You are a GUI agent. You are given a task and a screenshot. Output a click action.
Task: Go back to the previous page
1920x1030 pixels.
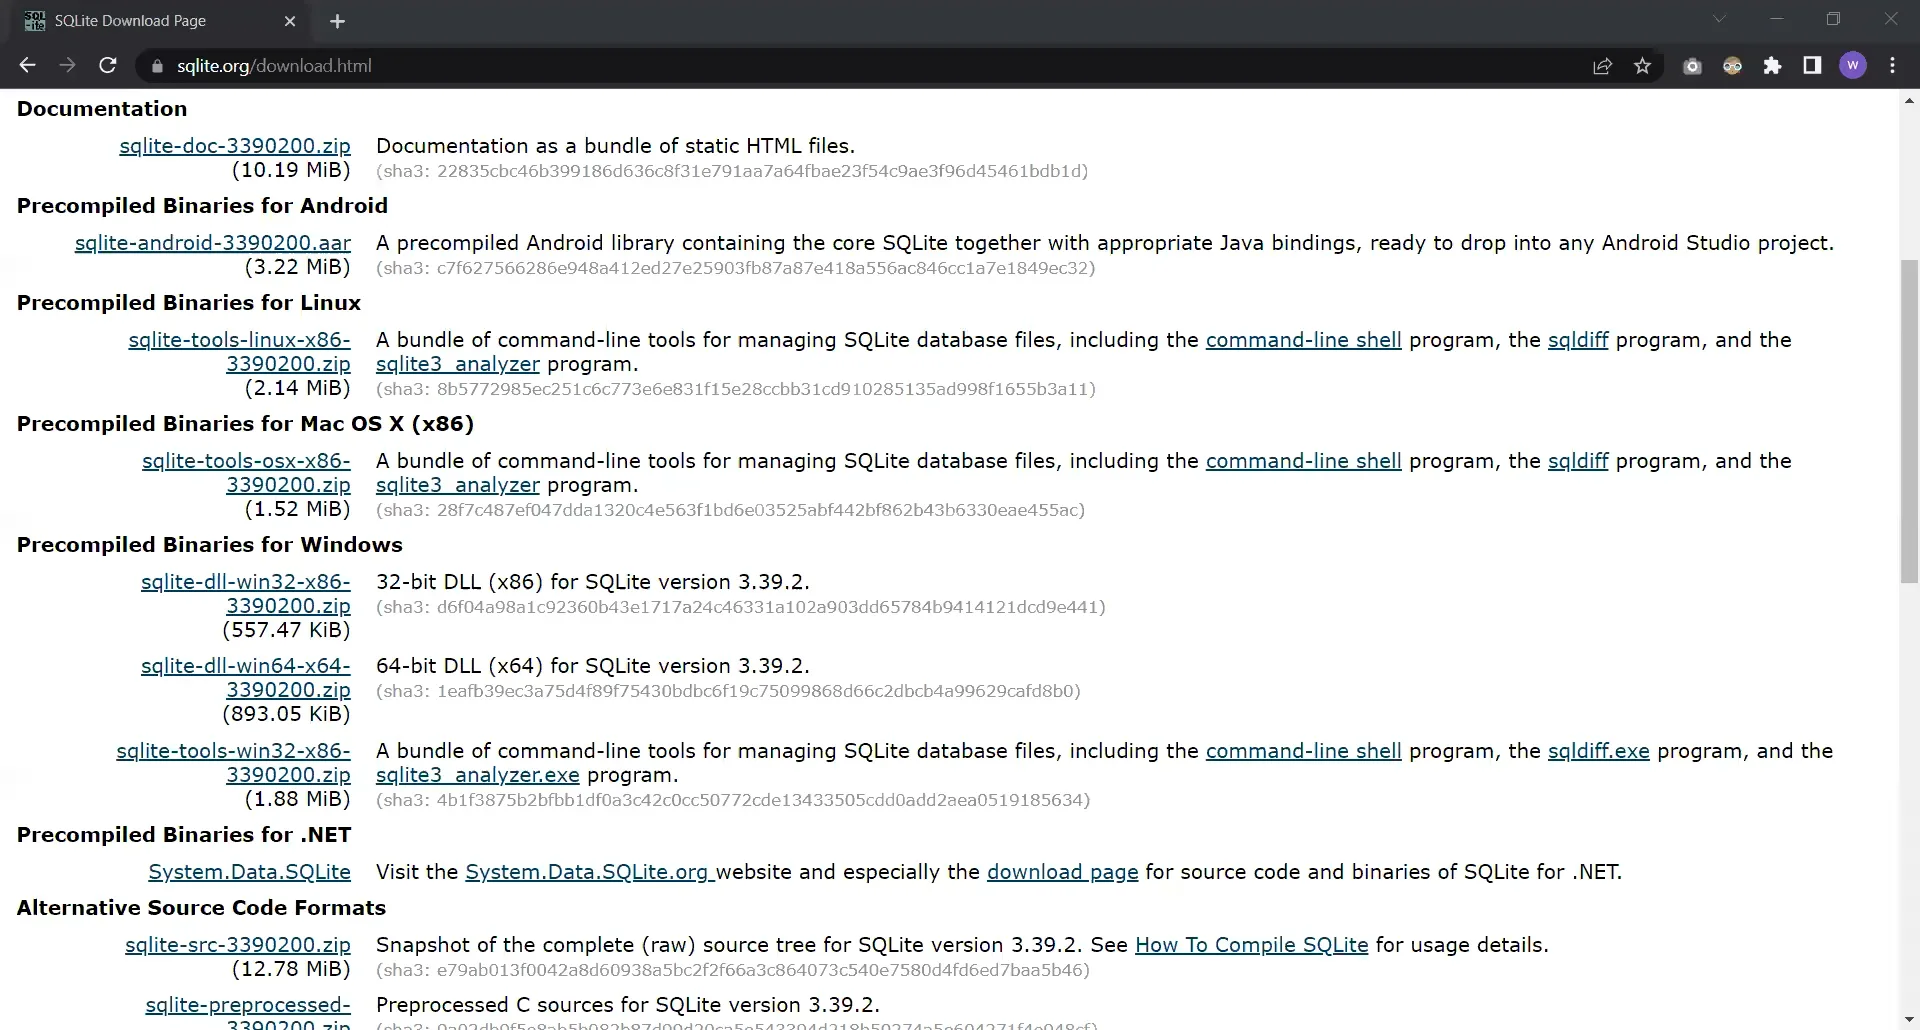(27, 65)
